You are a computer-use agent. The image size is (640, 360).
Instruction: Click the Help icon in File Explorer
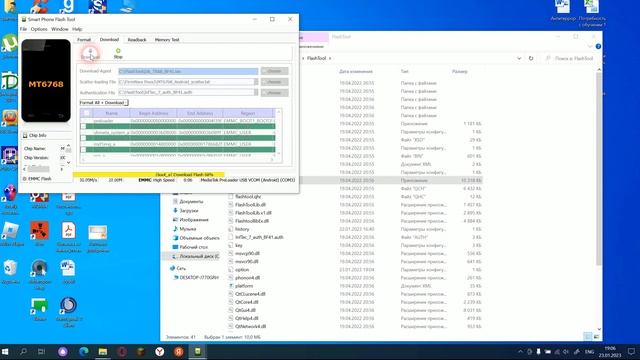click(598, 47)
